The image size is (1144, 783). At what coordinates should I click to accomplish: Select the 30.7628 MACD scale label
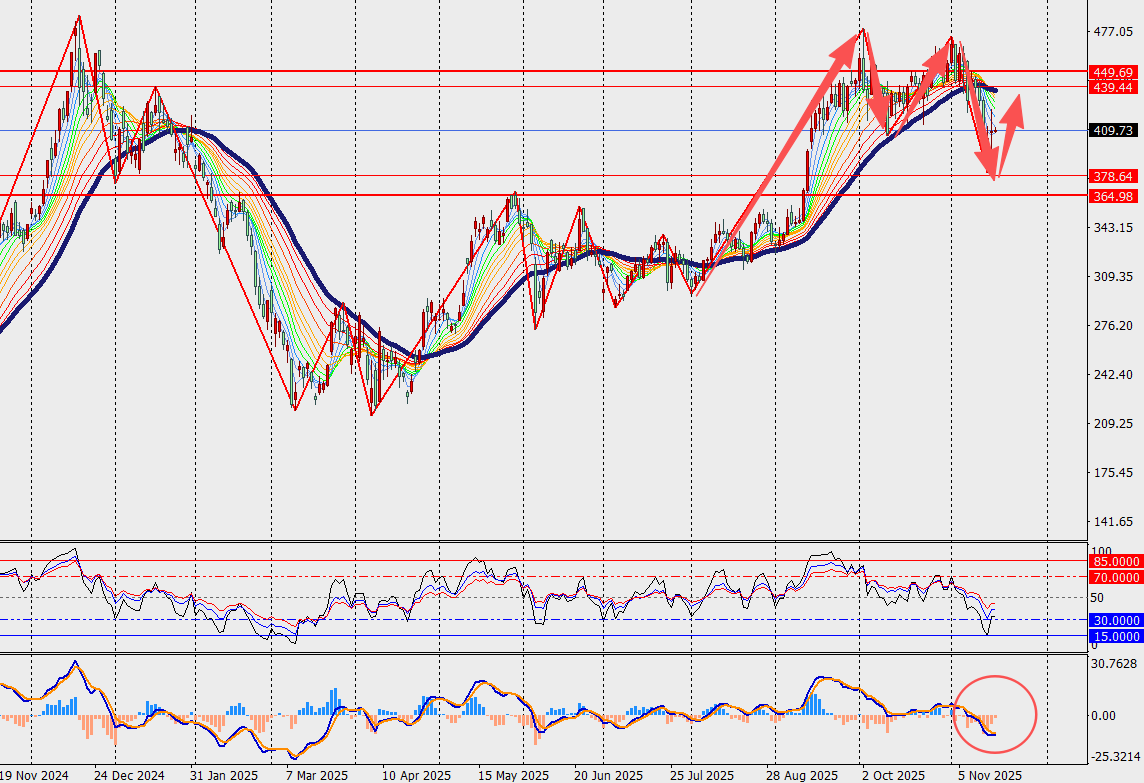[x=1115, y=664]
